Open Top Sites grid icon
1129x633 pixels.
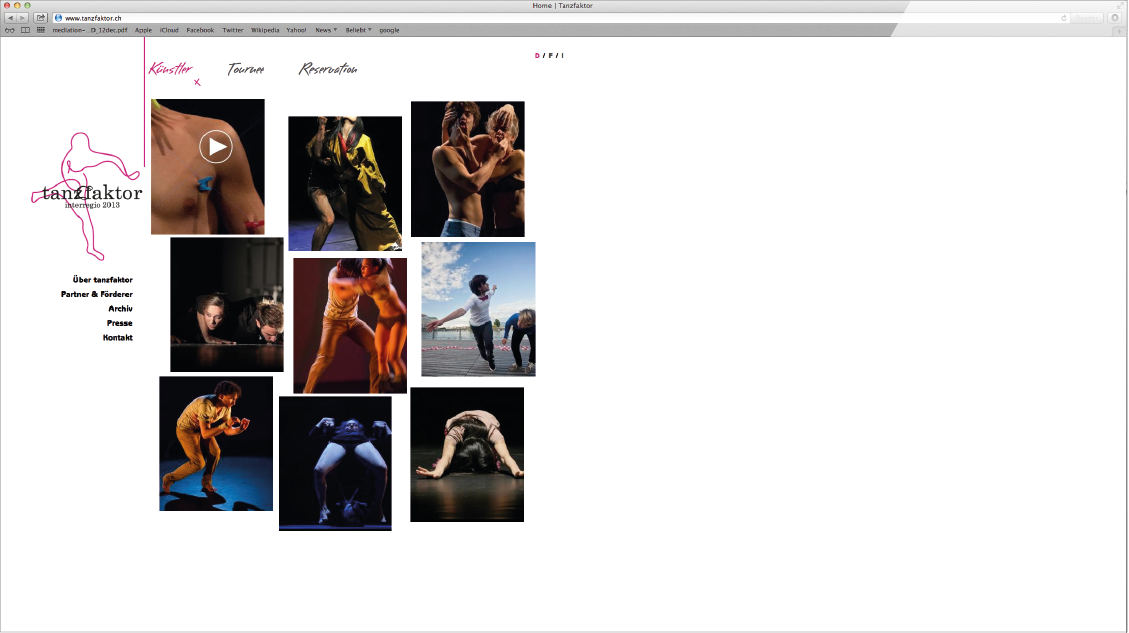point(40,30)
